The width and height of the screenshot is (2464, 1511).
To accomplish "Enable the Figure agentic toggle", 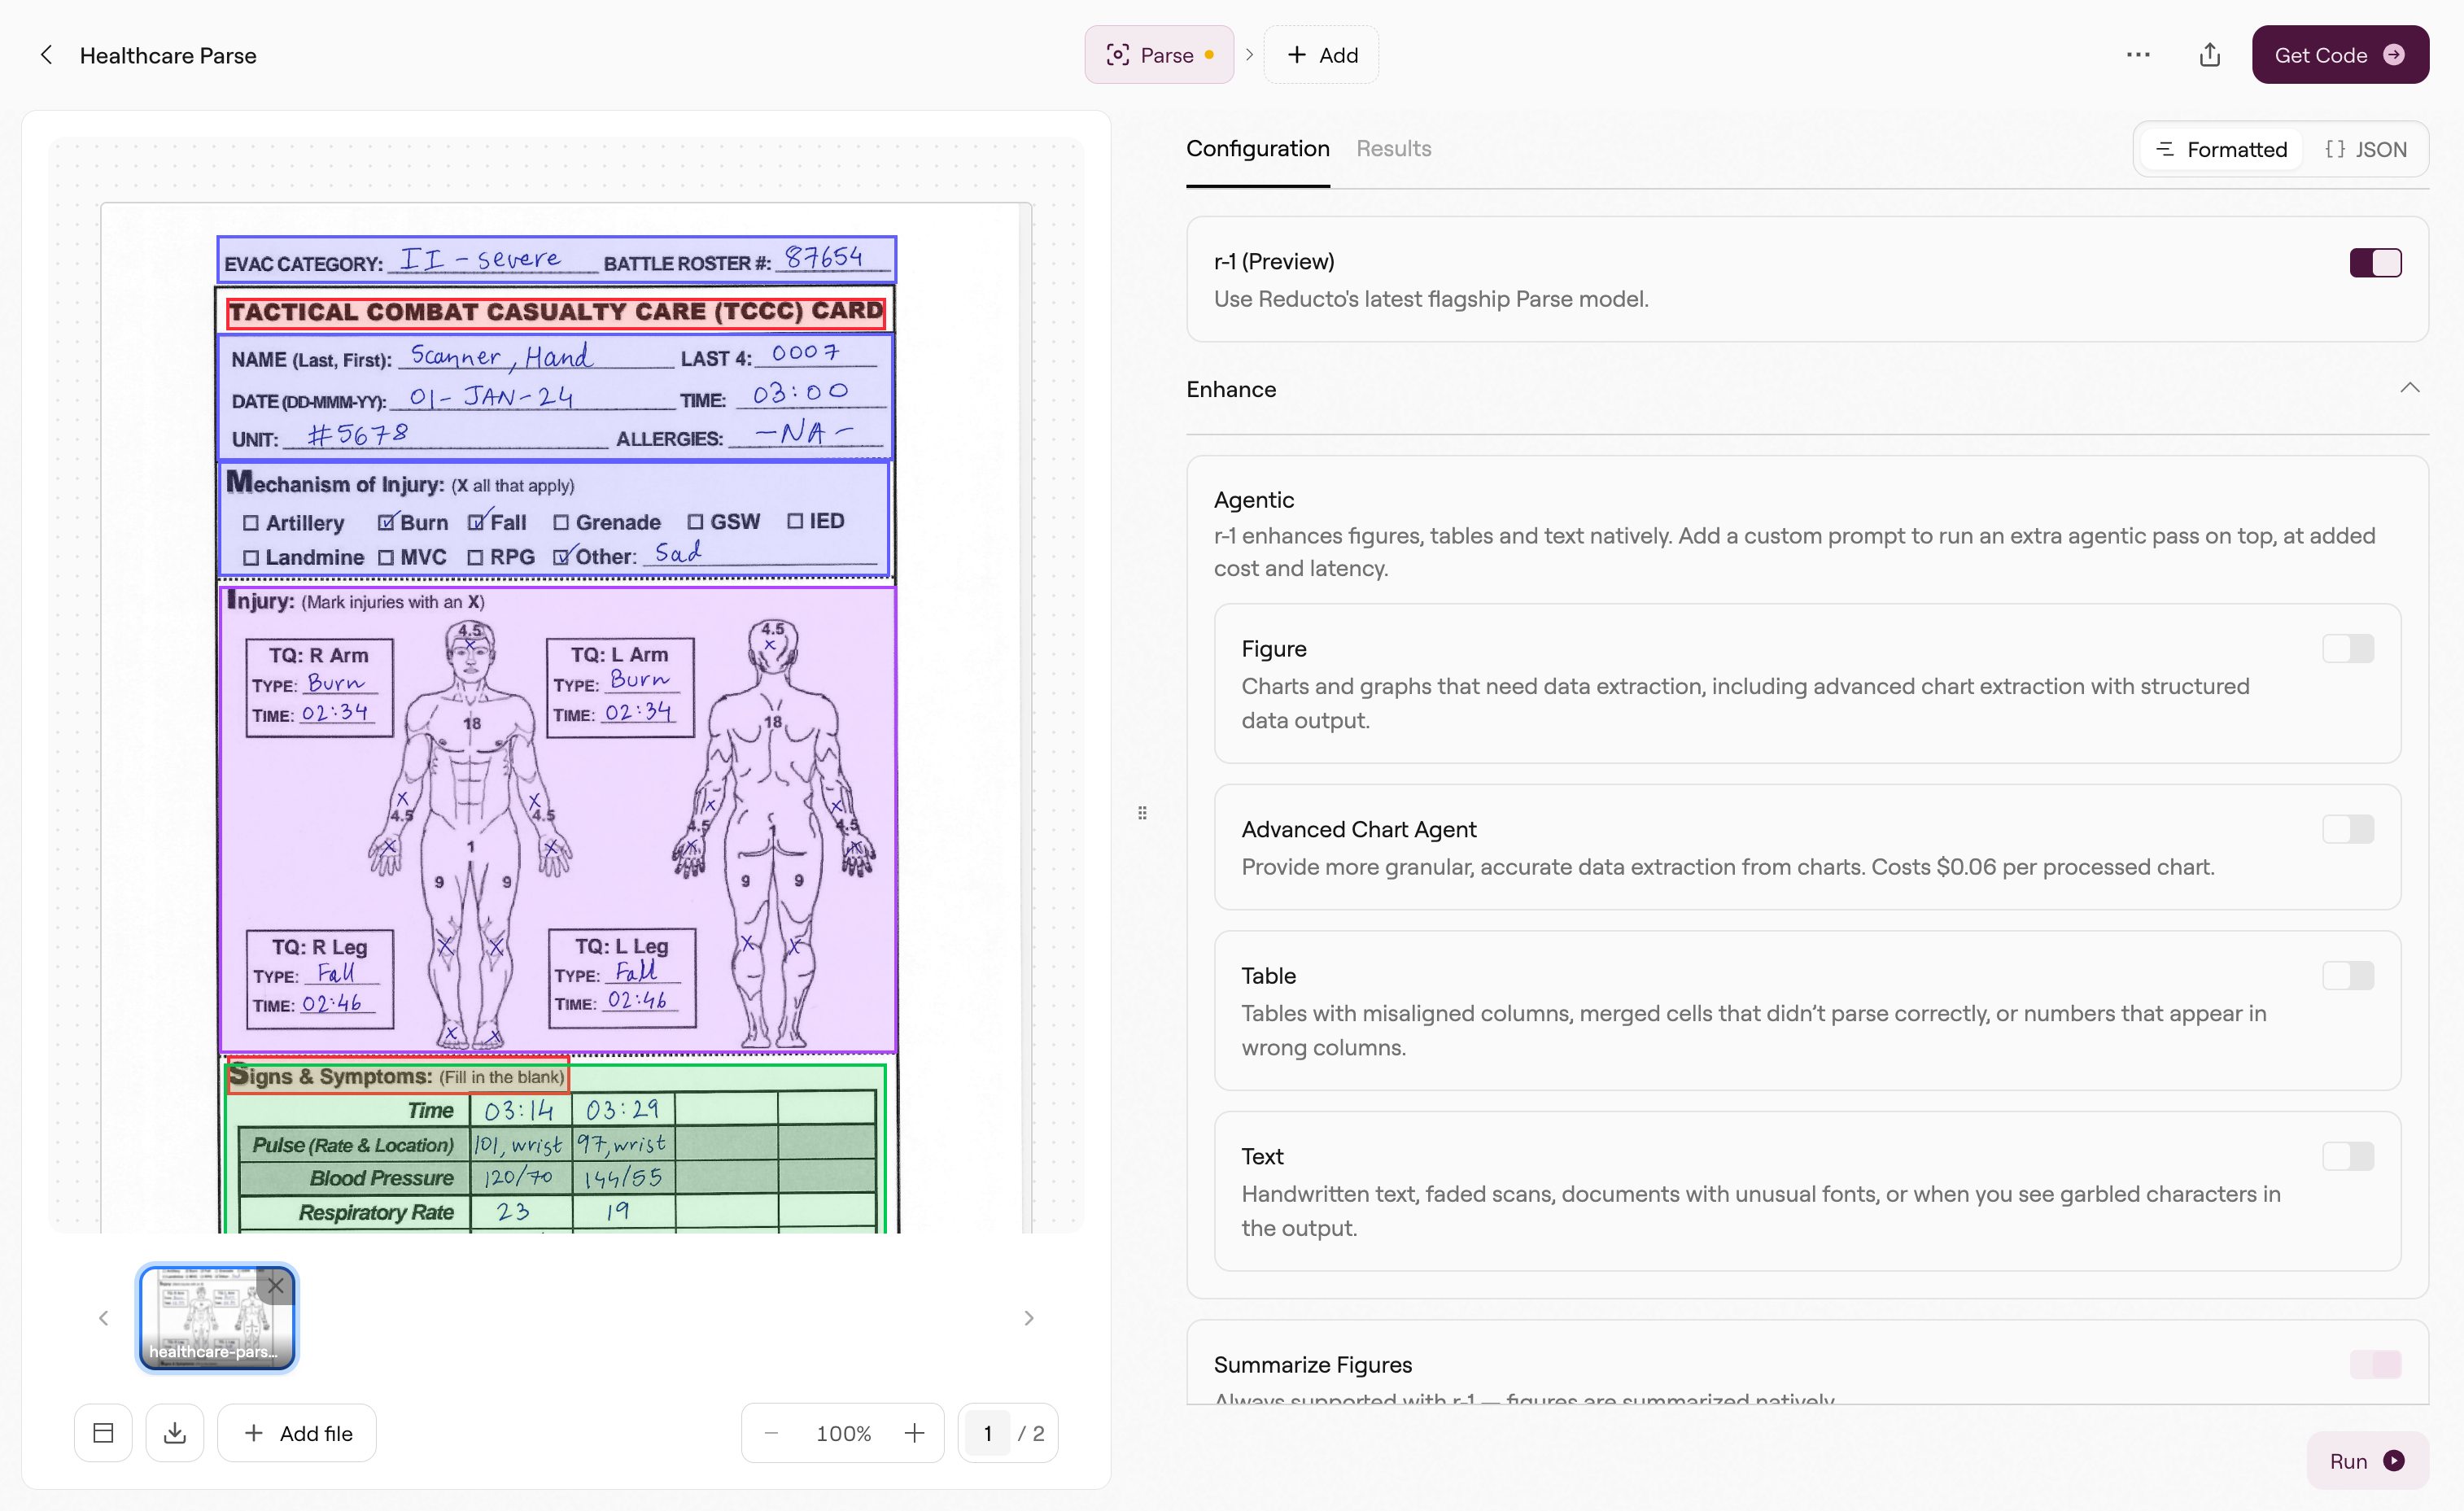I will [x=2347, y=649].
